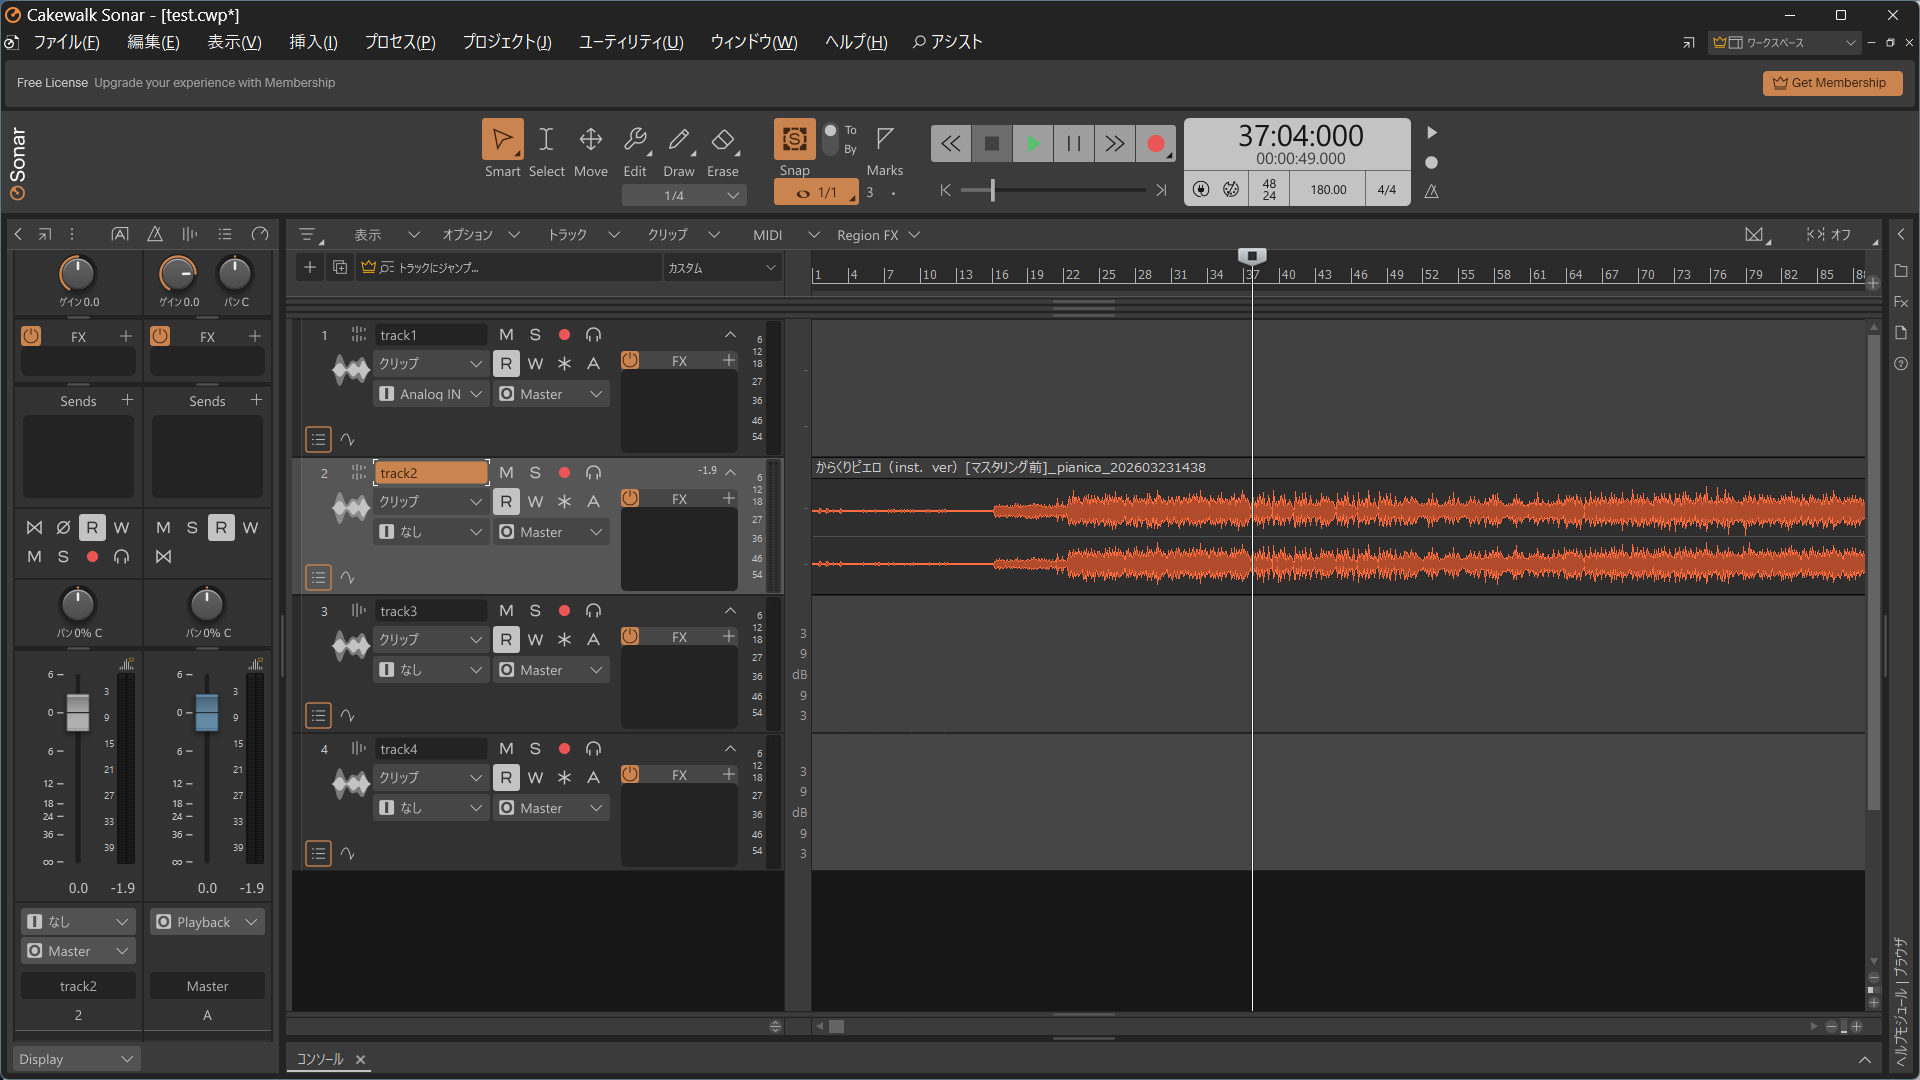Open the 編集 menu
This screenshot has width=1920, height=1080.
153,42
